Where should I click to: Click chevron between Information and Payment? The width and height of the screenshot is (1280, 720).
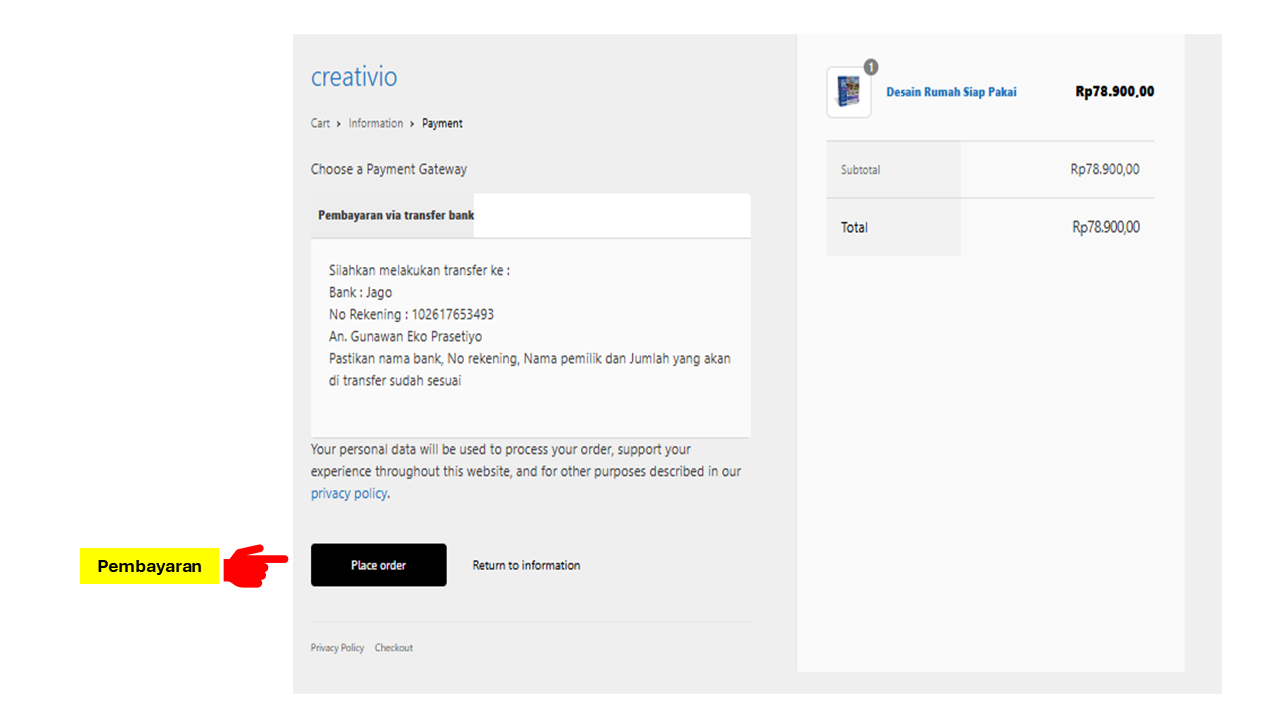tap(412, 124)
